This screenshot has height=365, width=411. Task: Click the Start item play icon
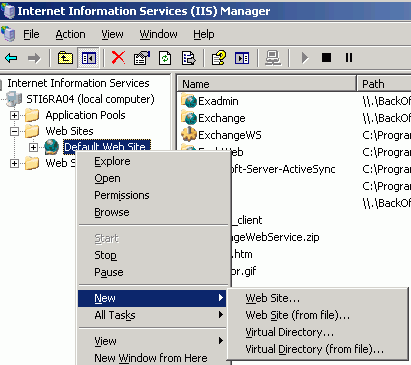[305, 58]
